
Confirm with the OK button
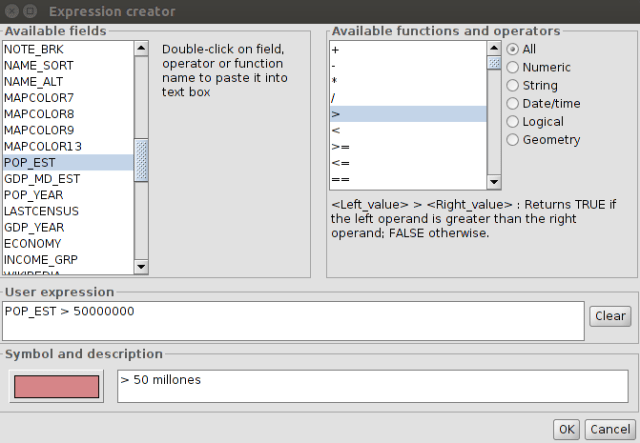click(567, 429)
